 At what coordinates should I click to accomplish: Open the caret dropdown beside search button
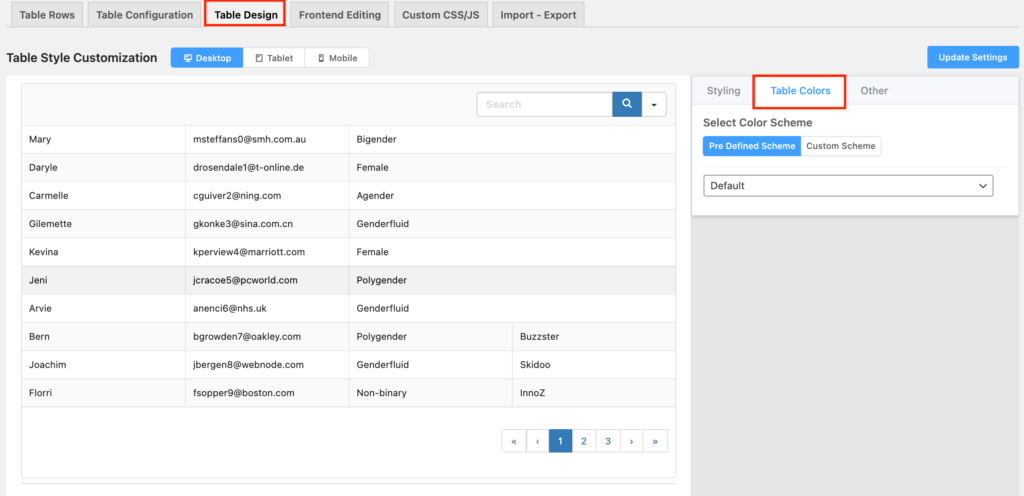654,104
